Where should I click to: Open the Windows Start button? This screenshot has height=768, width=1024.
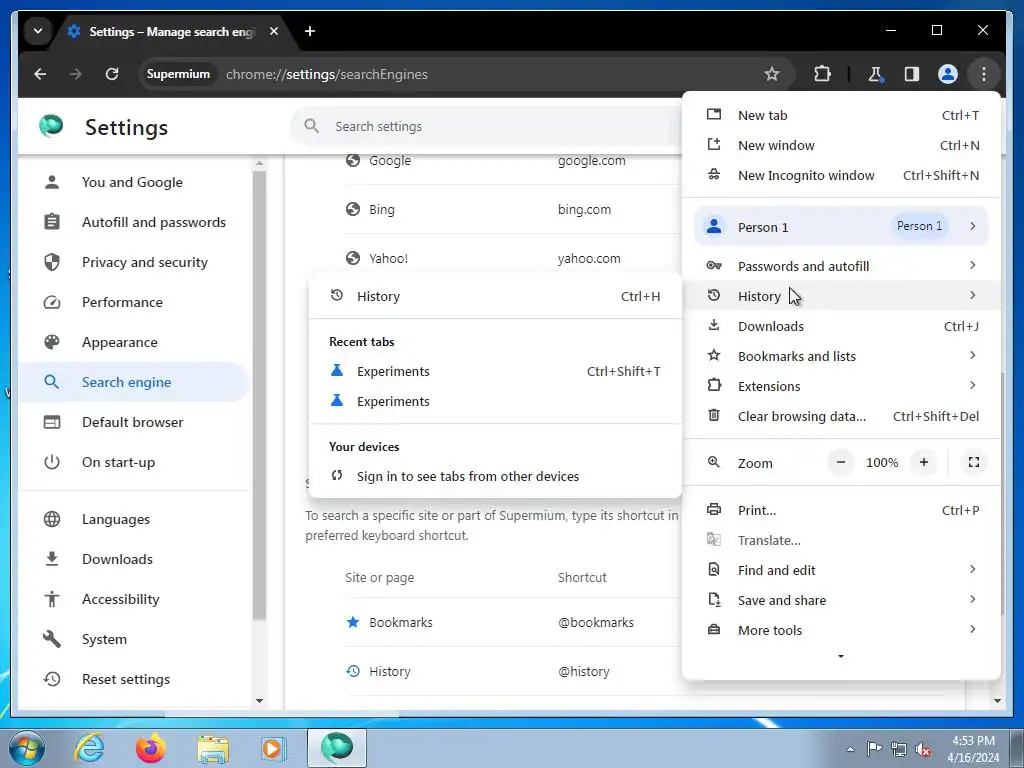pos(27,748)
